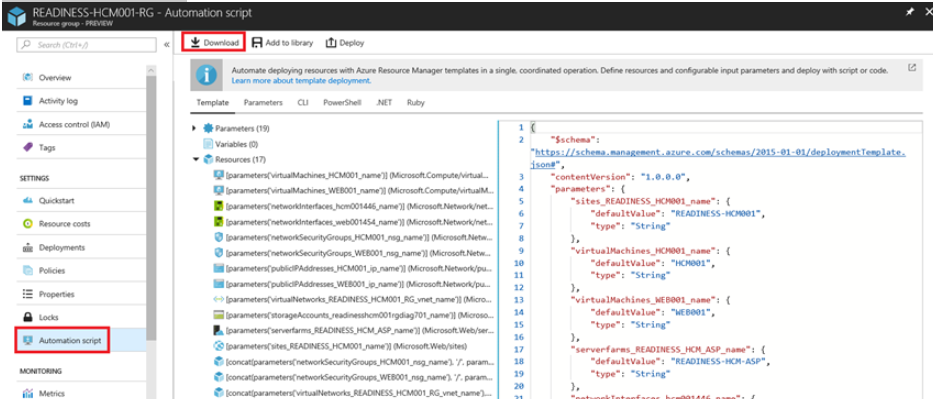Follow the Learn more about template deployment link
Screen dimensions: 933x399
pos(301,80)
